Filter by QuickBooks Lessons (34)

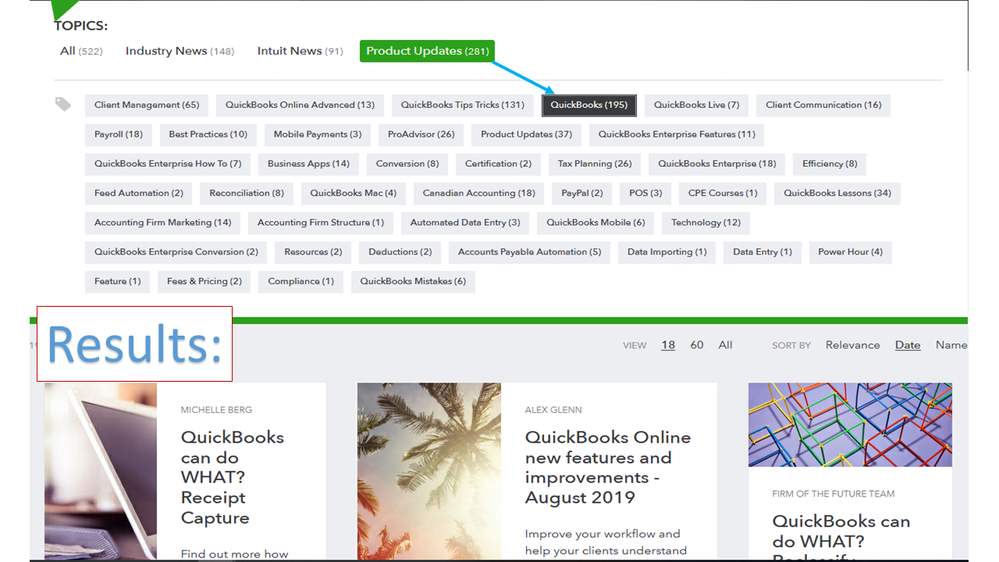(837, 193)
